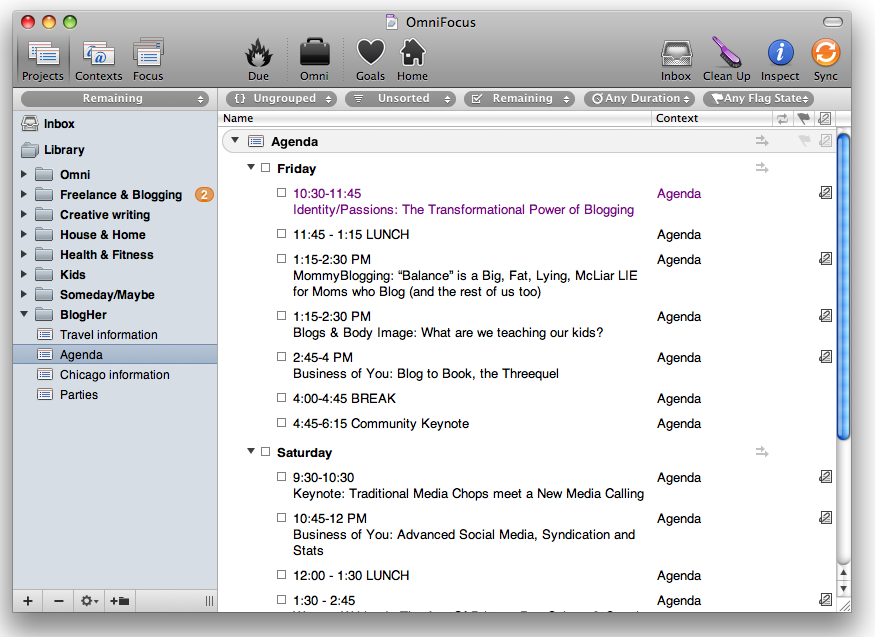Screen dimensions: 875x637
Task: Open the gear action menu
Action: [89, 601]
